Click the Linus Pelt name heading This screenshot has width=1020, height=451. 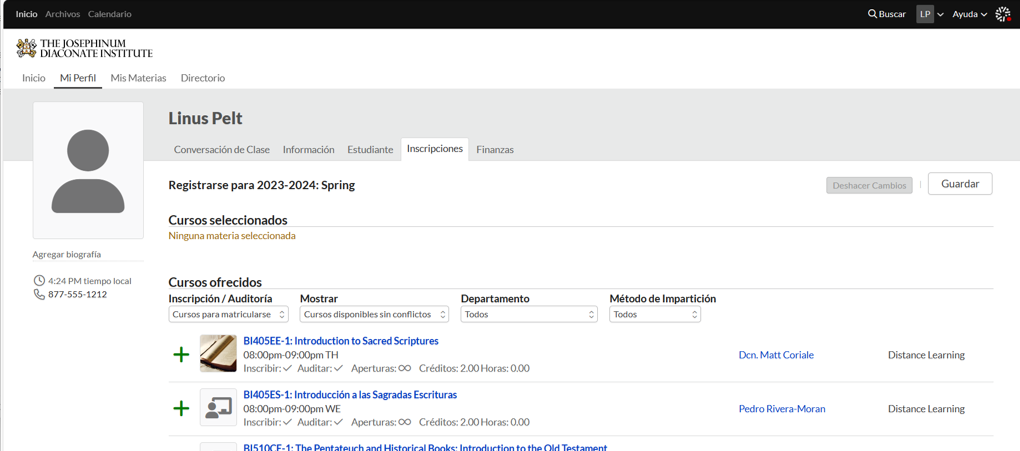pos(206,118)
